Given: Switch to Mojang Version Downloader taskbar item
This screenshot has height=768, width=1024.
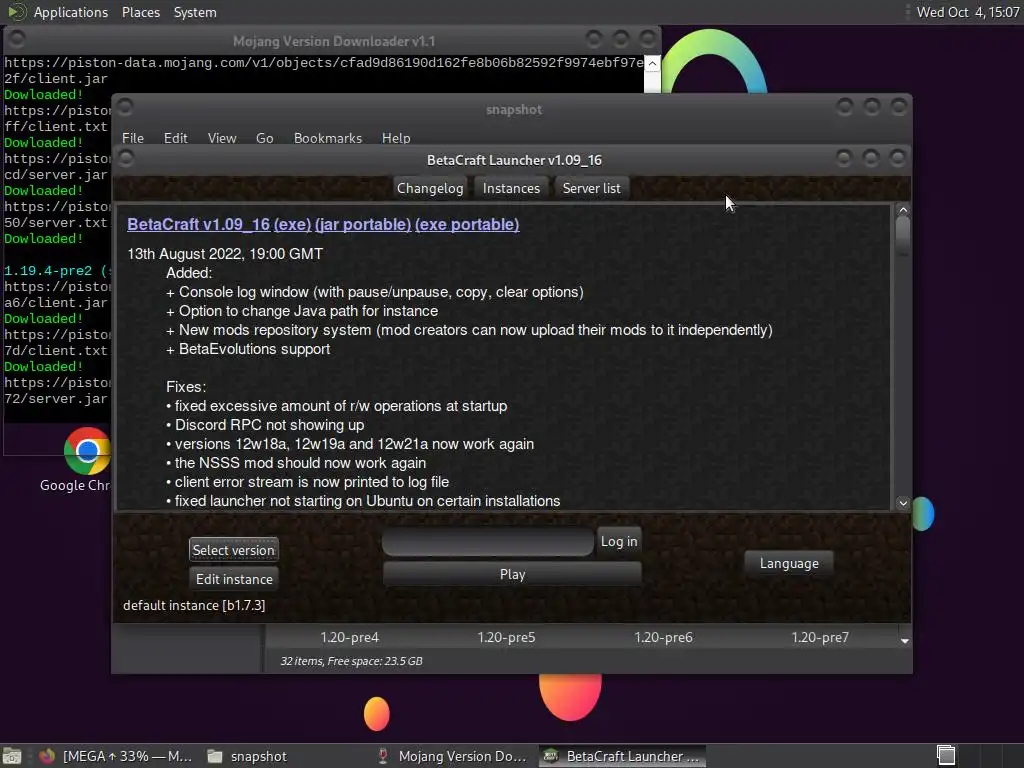Looking at the screenshot, I should (453, 756).
